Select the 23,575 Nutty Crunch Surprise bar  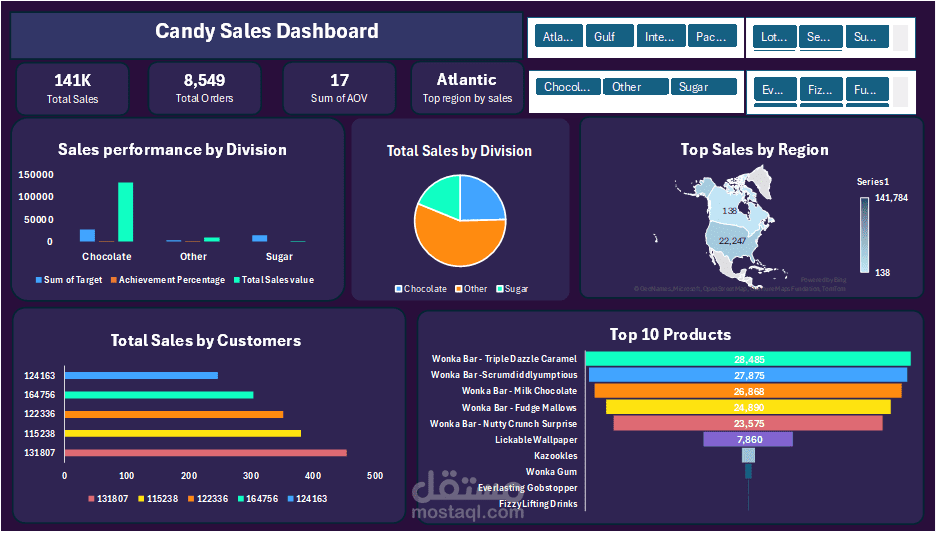coord(748,423)
